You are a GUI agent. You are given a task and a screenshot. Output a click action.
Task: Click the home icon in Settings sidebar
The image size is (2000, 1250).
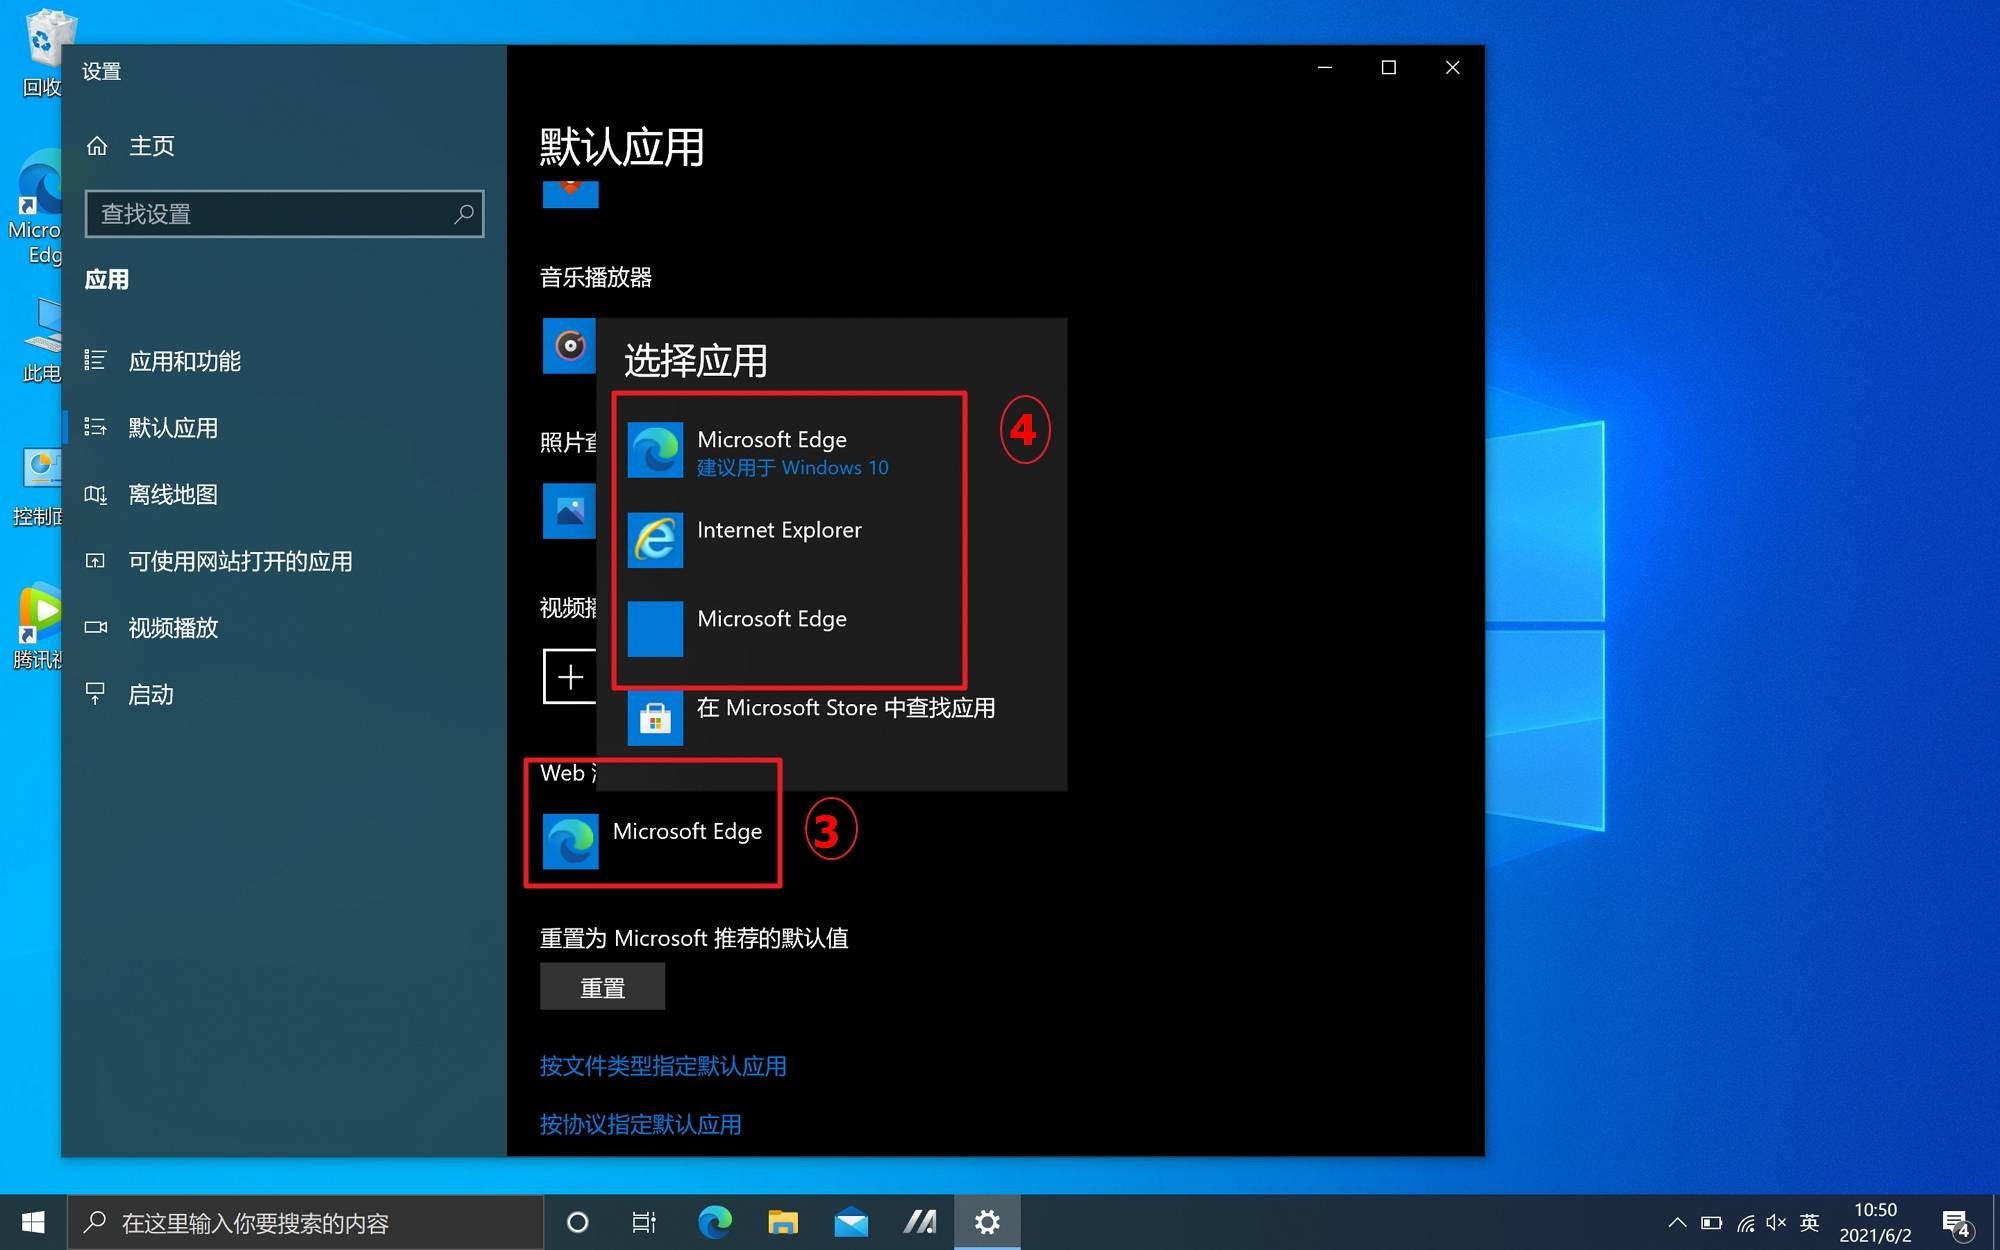point(97,146)
